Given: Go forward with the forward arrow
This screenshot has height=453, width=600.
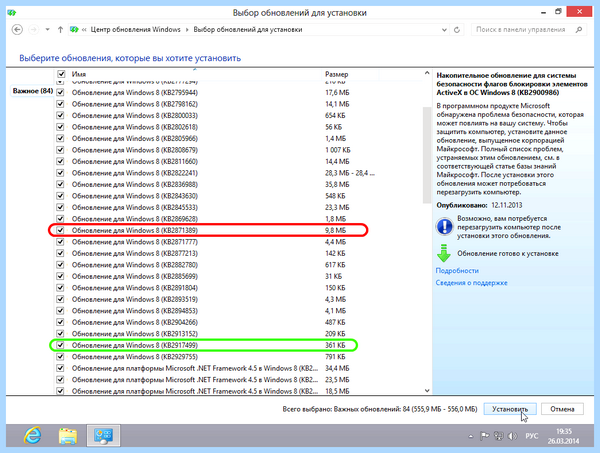Looking at the screenshot, I should point(34,29).
